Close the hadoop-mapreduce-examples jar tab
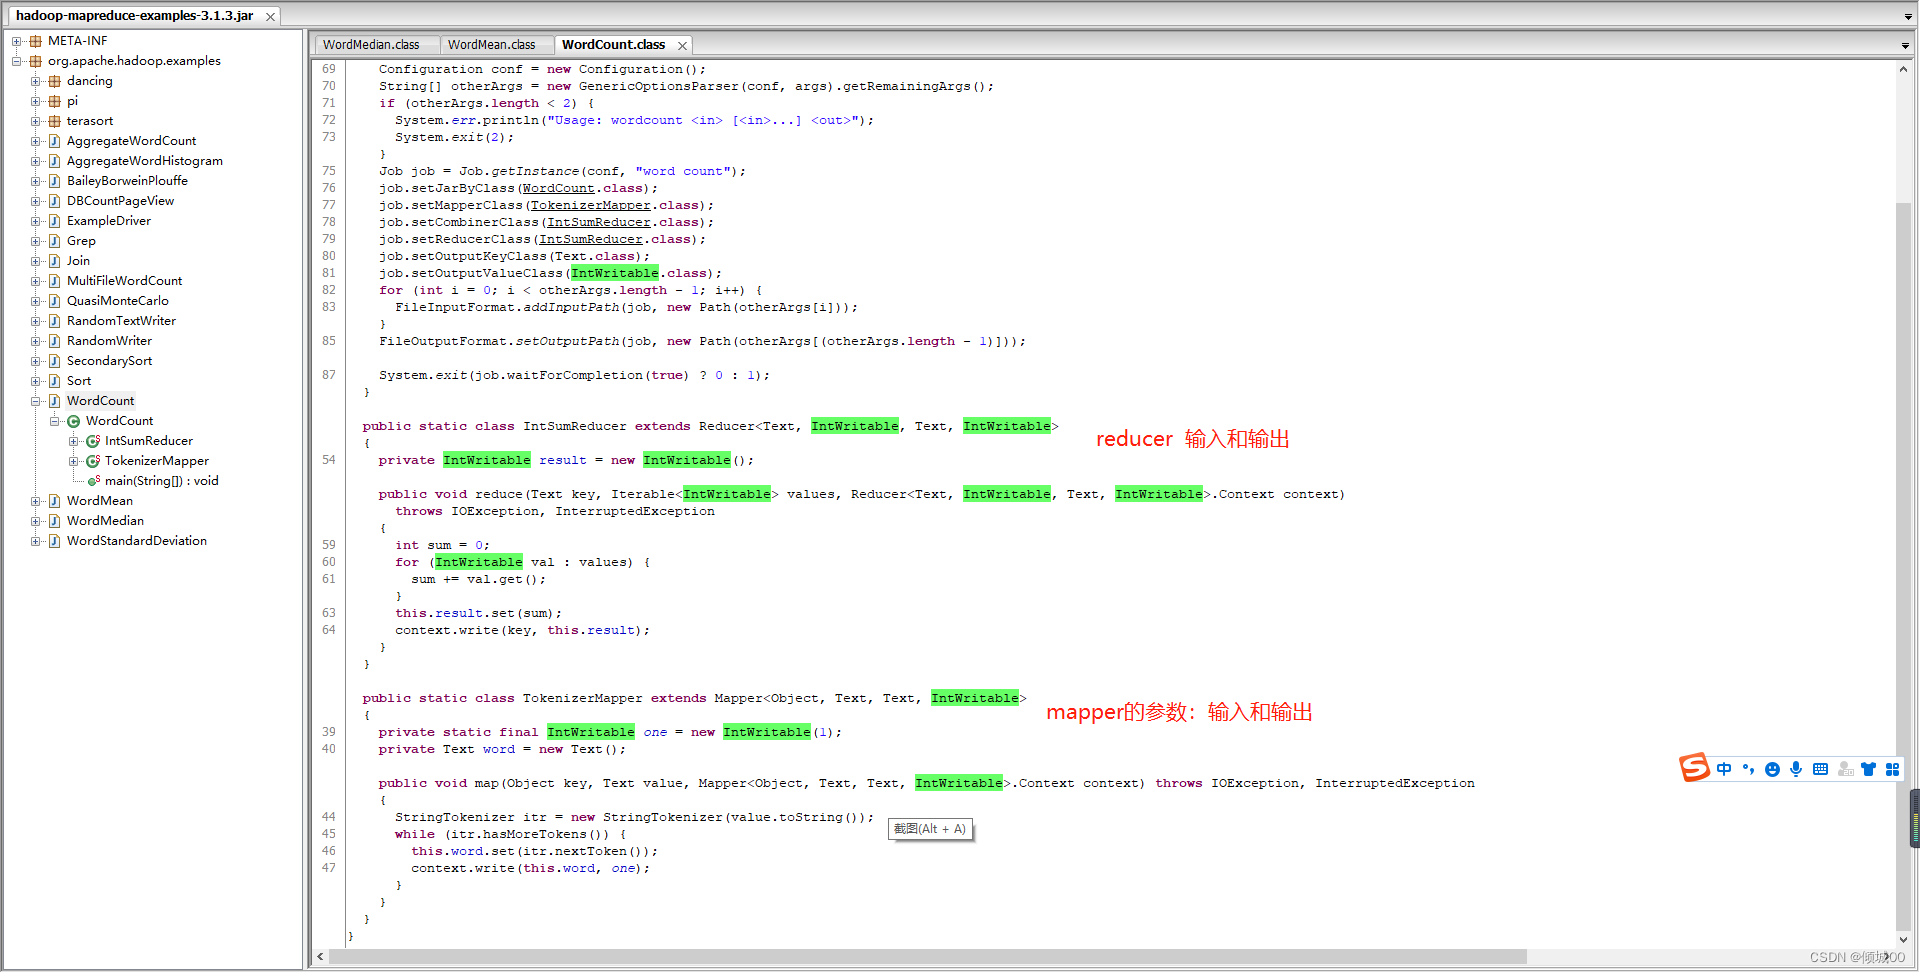This screenshot has height=973, width=1920. 270,17
